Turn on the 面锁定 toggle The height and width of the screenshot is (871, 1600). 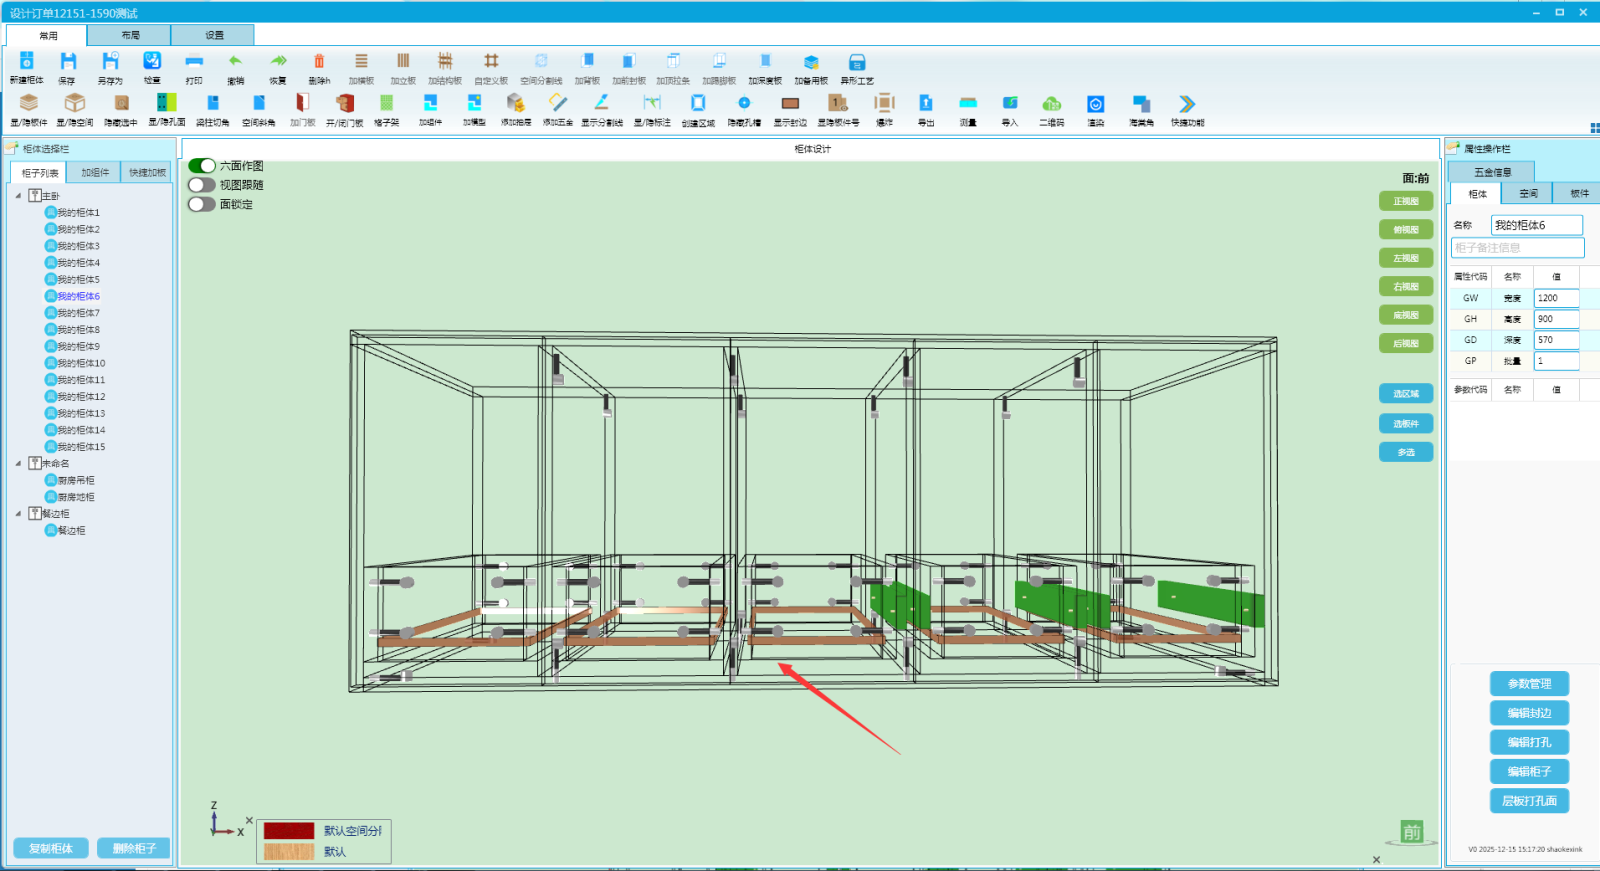click(x=202, y=204)
